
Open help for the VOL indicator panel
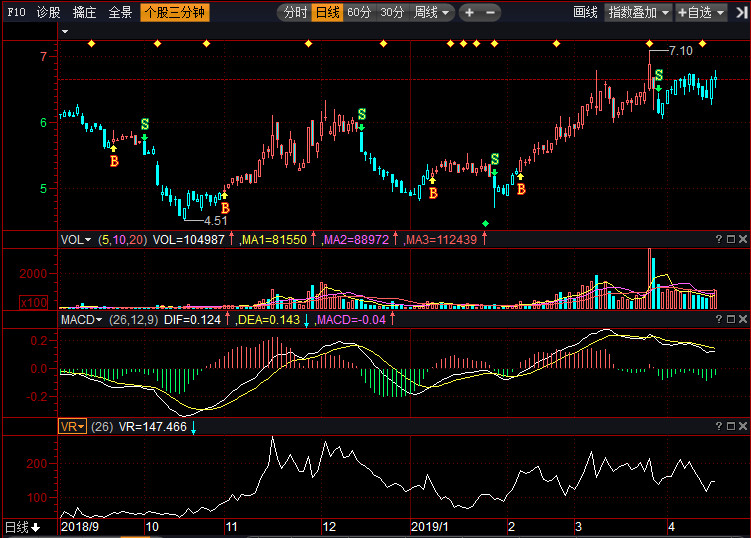coord(718,239)
